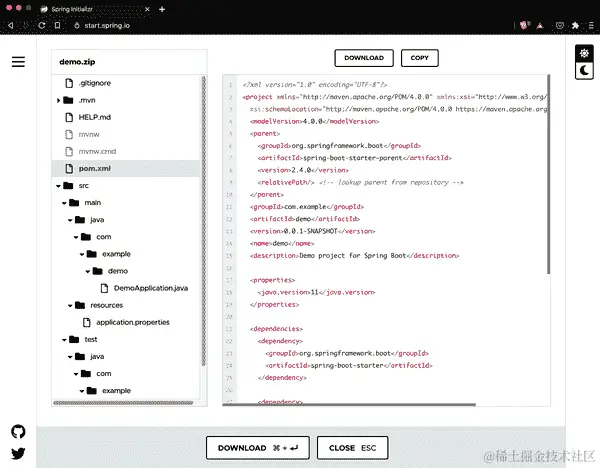Reload the page with refresh icon
The width and height of the screenshot is (600, 468).
(42, 25)
